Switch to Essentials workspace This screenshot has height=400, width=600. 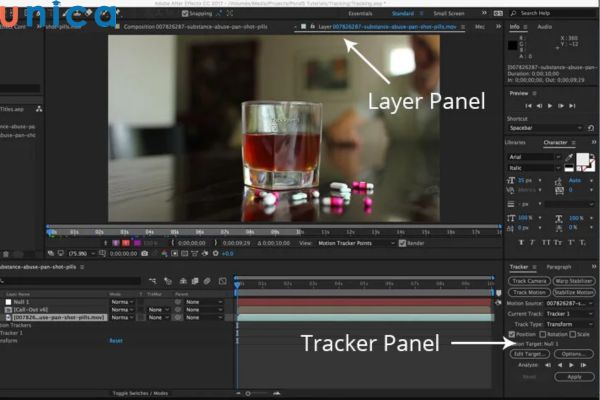[x=360, y=14]
